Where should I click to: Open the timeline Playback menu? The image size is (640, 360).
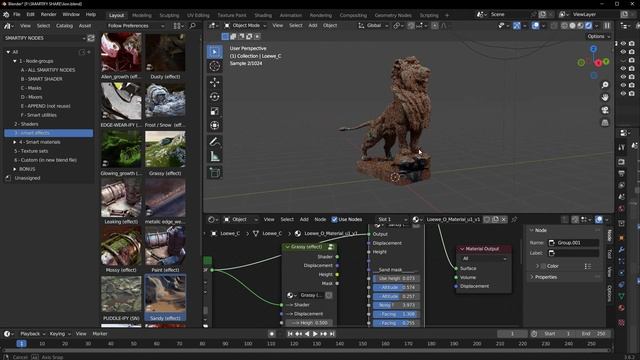(x=32, y=334)
